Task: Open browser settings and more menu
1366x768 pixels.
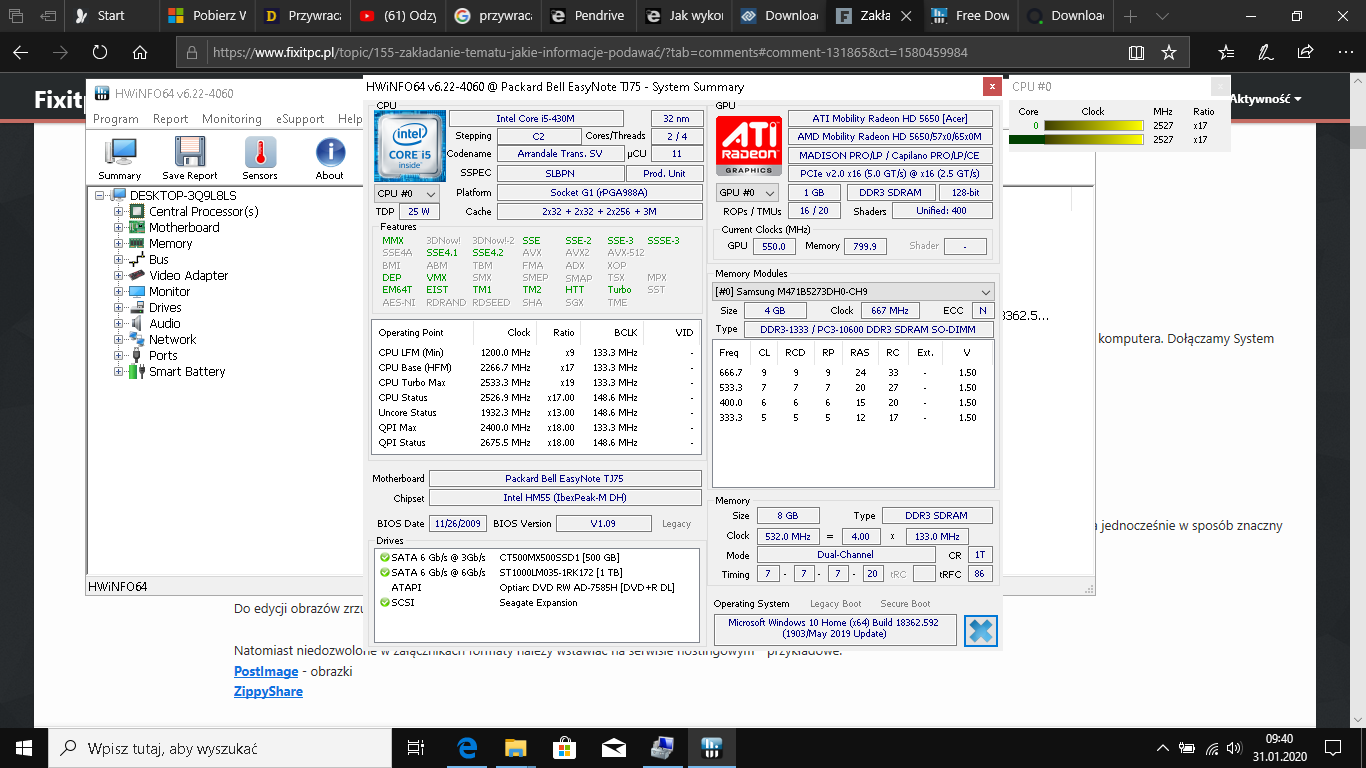Action: [1344, 53]
